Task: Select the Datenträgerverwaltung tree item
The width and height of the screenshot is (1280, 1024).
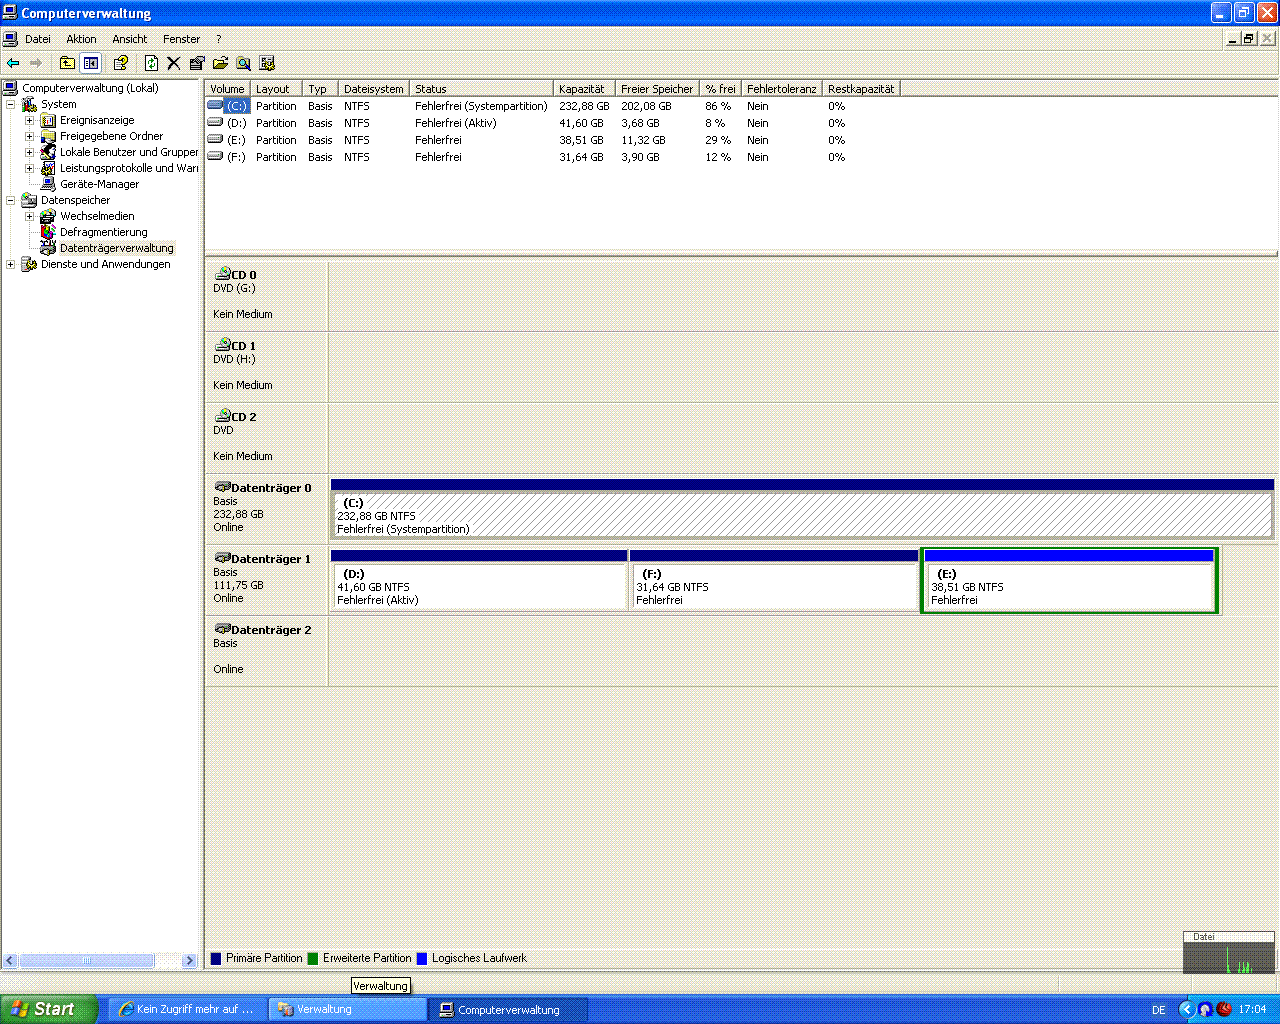Action: pos(116,248)
